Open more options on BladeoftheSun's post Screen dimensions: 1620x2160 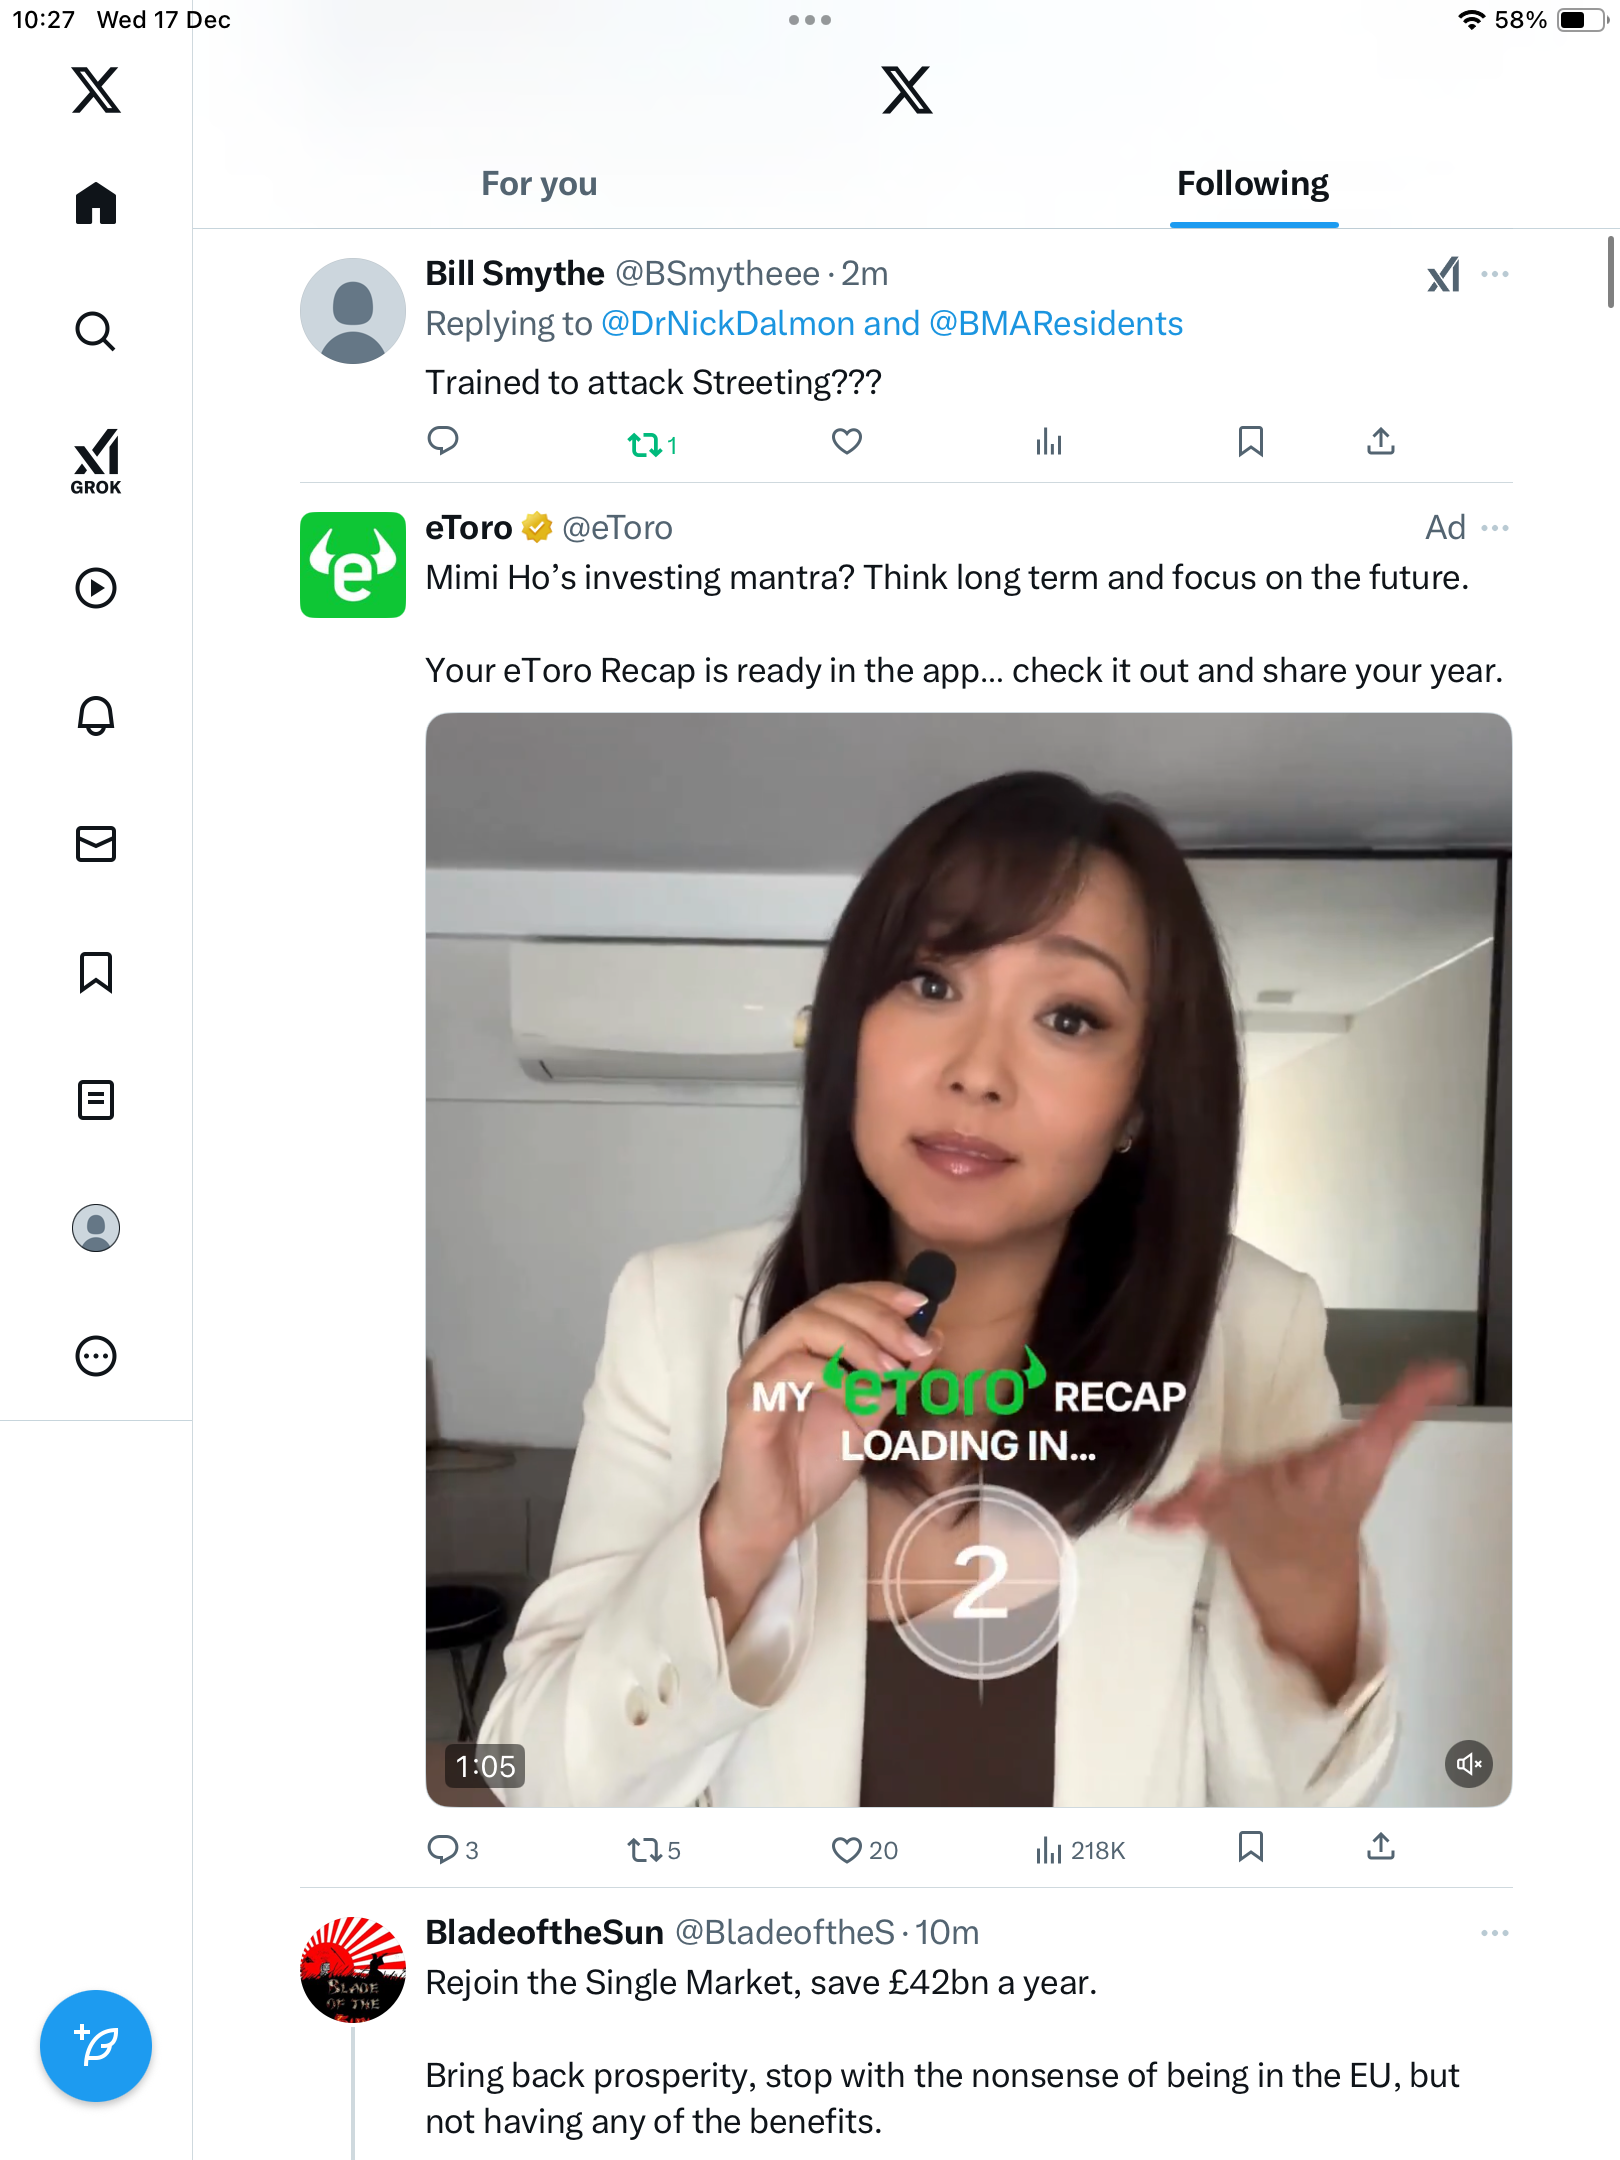tap(1495, 1933)
